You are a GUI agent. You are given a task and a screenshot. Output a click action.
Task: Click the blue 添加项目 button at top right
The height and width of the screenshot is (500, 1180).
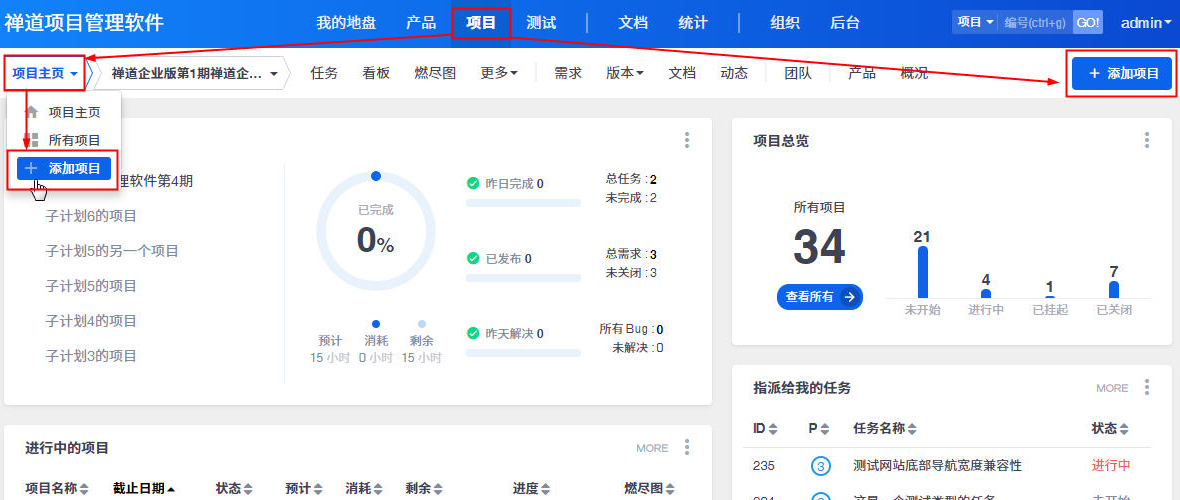coord(1122,73)
